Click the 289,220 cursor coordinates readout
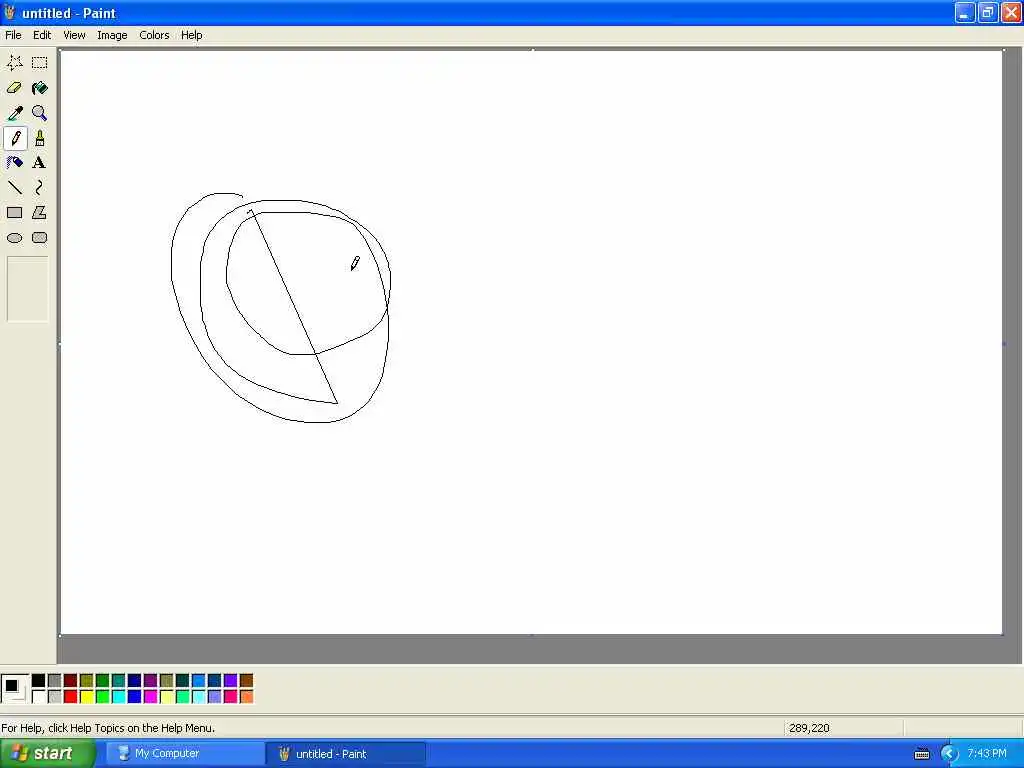Screen dimensions: 1024x768 point(809,728)
